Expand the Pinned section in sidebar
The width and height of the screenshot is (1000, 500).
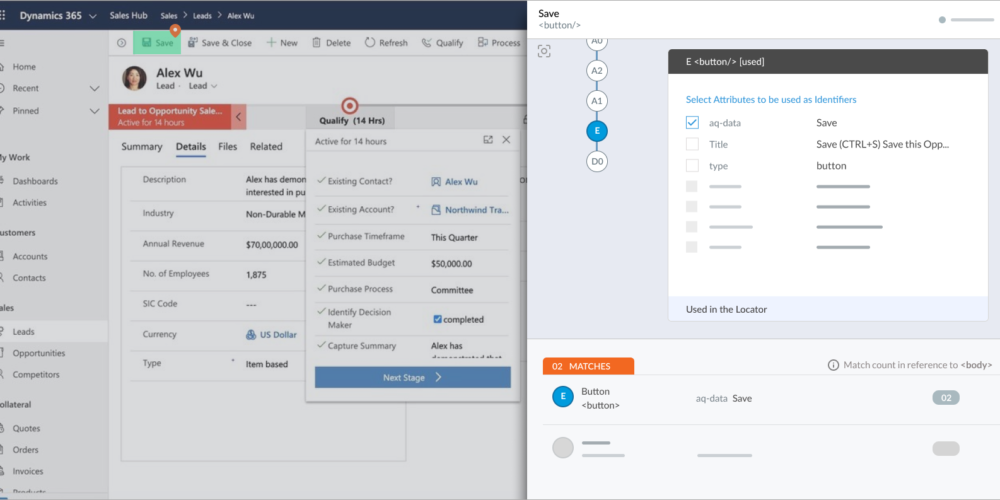point(94,111)
